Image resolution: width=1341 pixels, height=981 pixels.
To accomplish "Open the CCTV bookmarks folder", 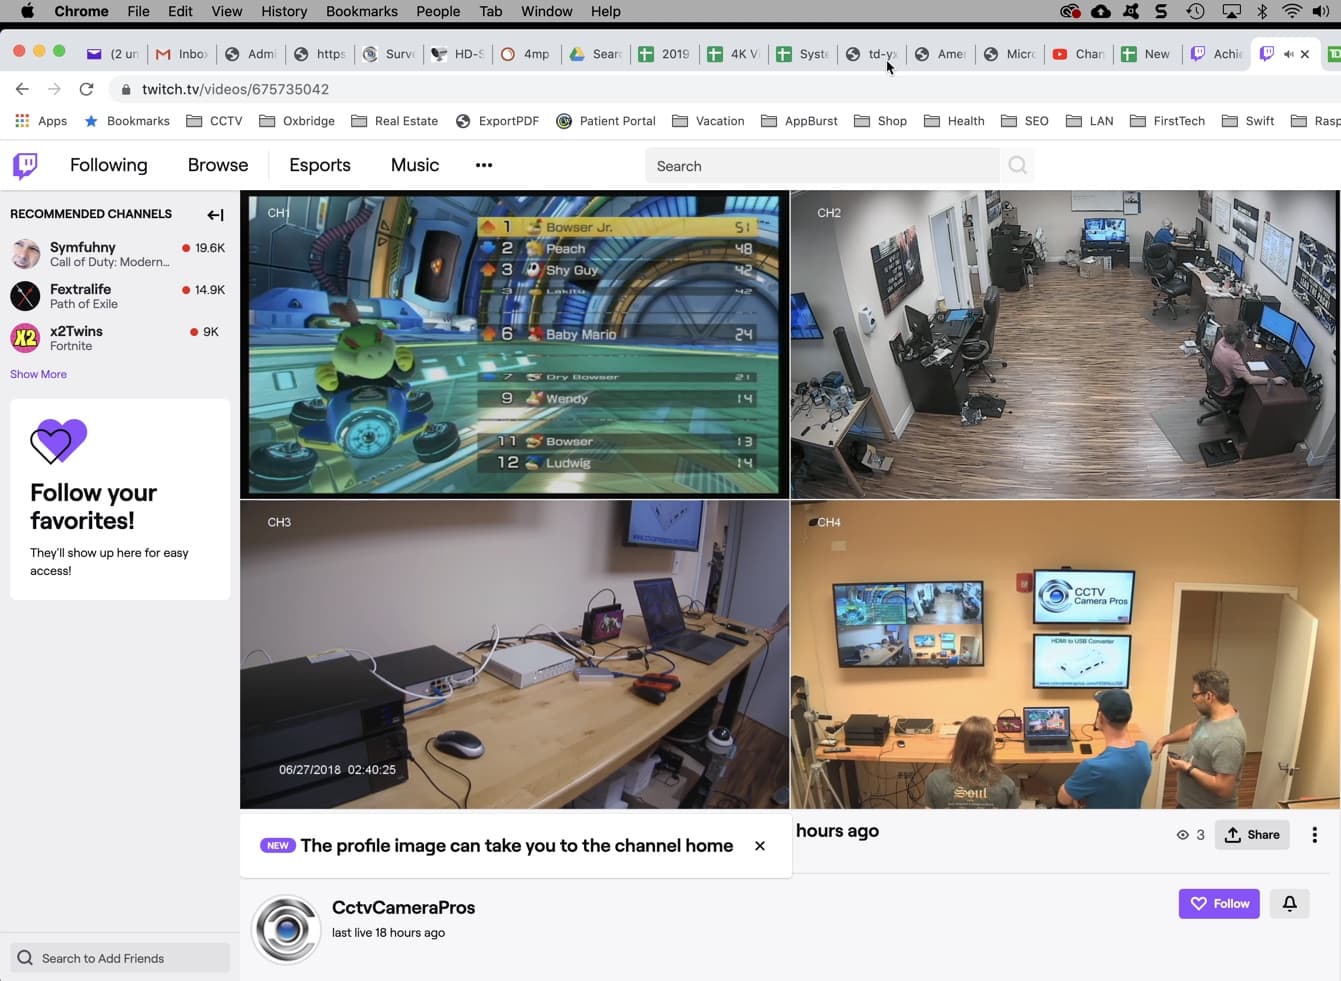I will tap(214, 121).
